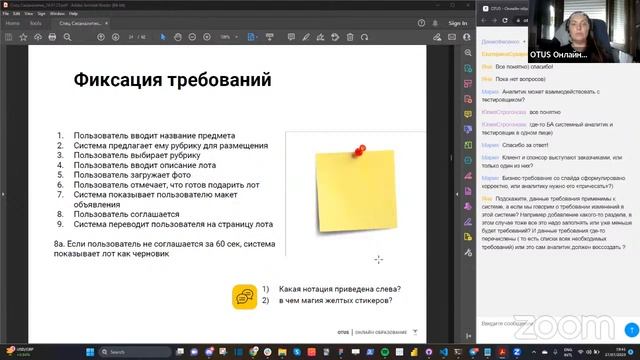640x360 pixels.
Task: Zoom out with the minus circle icon
Action: coord(192,37)
